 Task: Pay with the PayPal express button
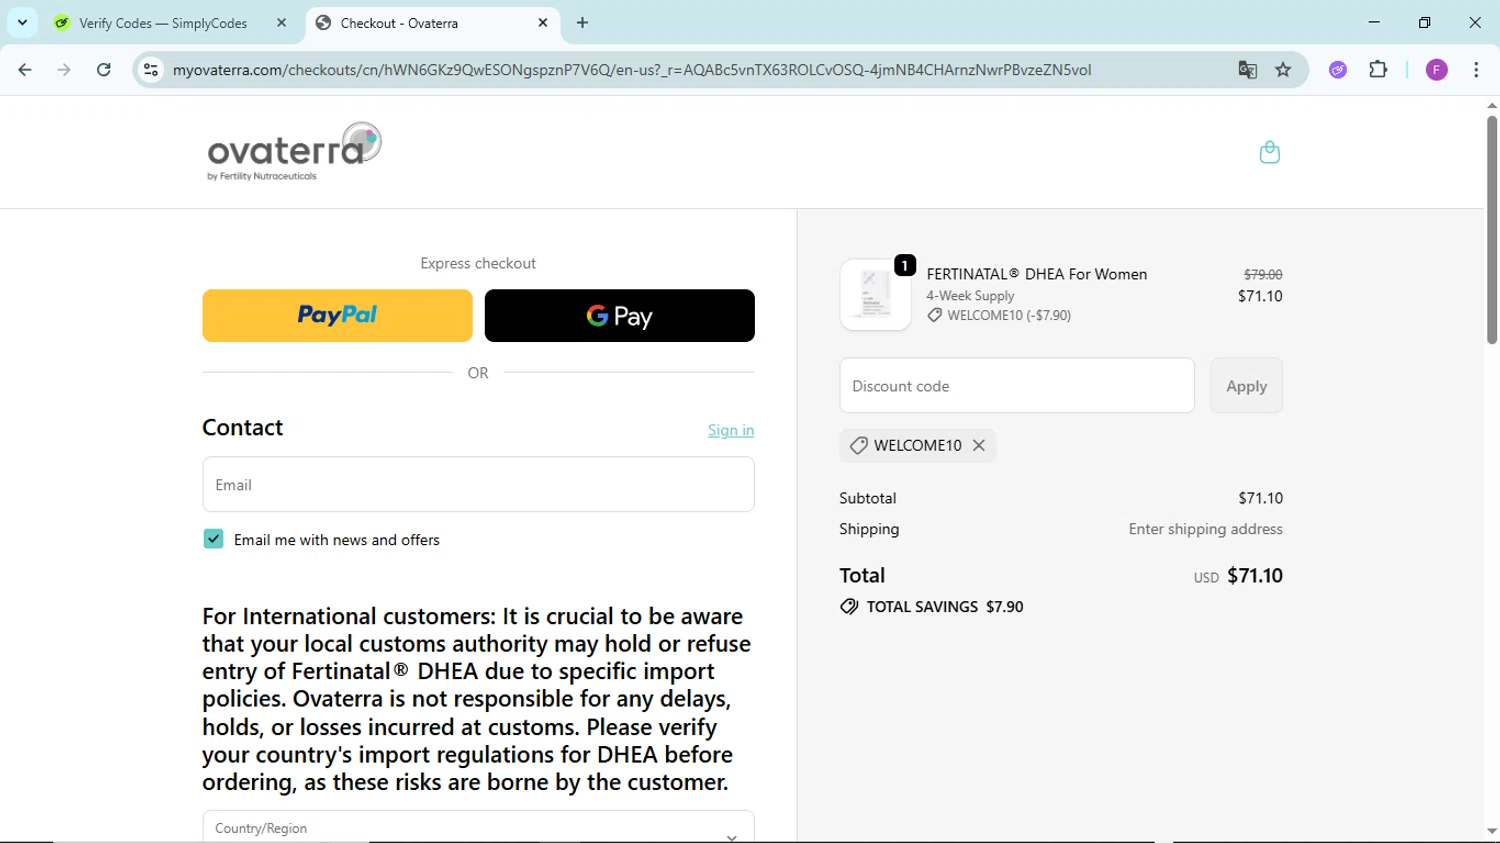pyautogui.click(x=337, y=316)
